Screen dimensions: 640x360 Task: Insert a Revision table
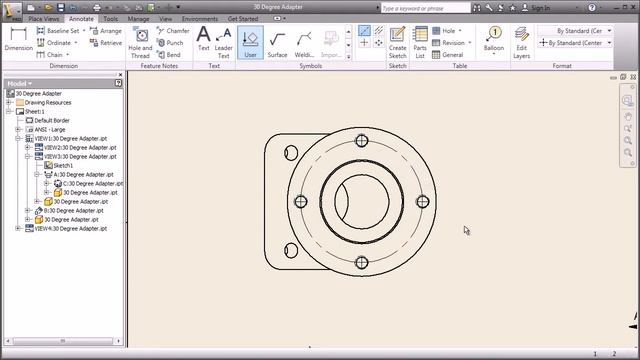click(448, 42)
